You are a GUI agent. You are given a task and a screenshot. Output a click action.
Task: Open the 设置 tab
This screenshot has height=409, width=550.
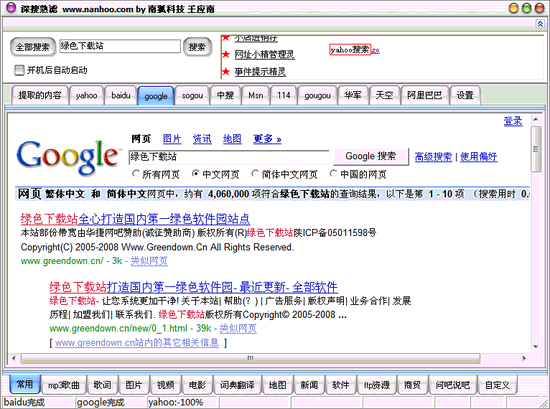coord(465,95)
